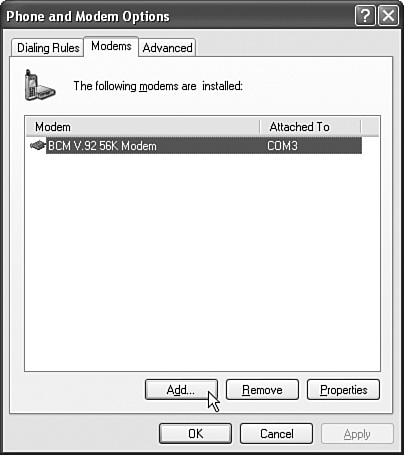Open Properties for the selected modem
This screenshot has width=404, height=455.
click(x=343, y=390)
